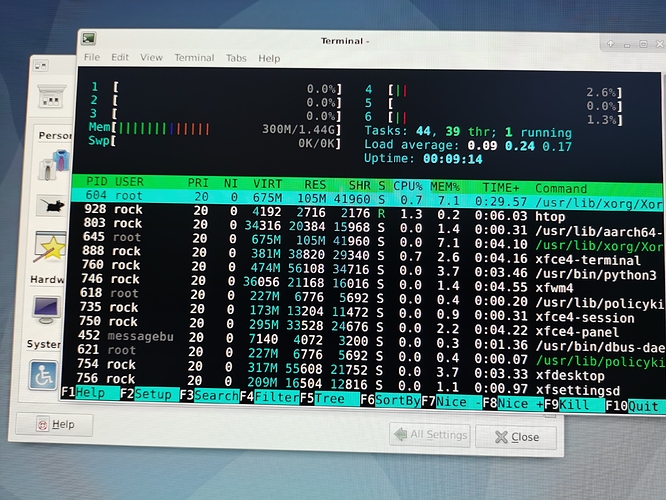Open the star wand window tweaks icon
The image size is (666, 500).
(x=50, y=247)
